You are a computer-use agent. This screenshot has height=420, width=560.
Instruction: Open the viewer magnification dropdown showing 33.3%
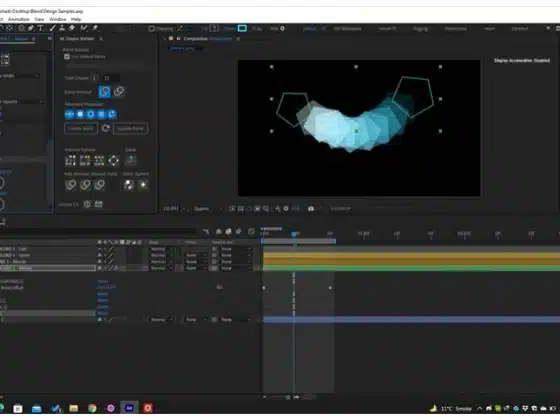pyautogui.click(x=174, y=209)
